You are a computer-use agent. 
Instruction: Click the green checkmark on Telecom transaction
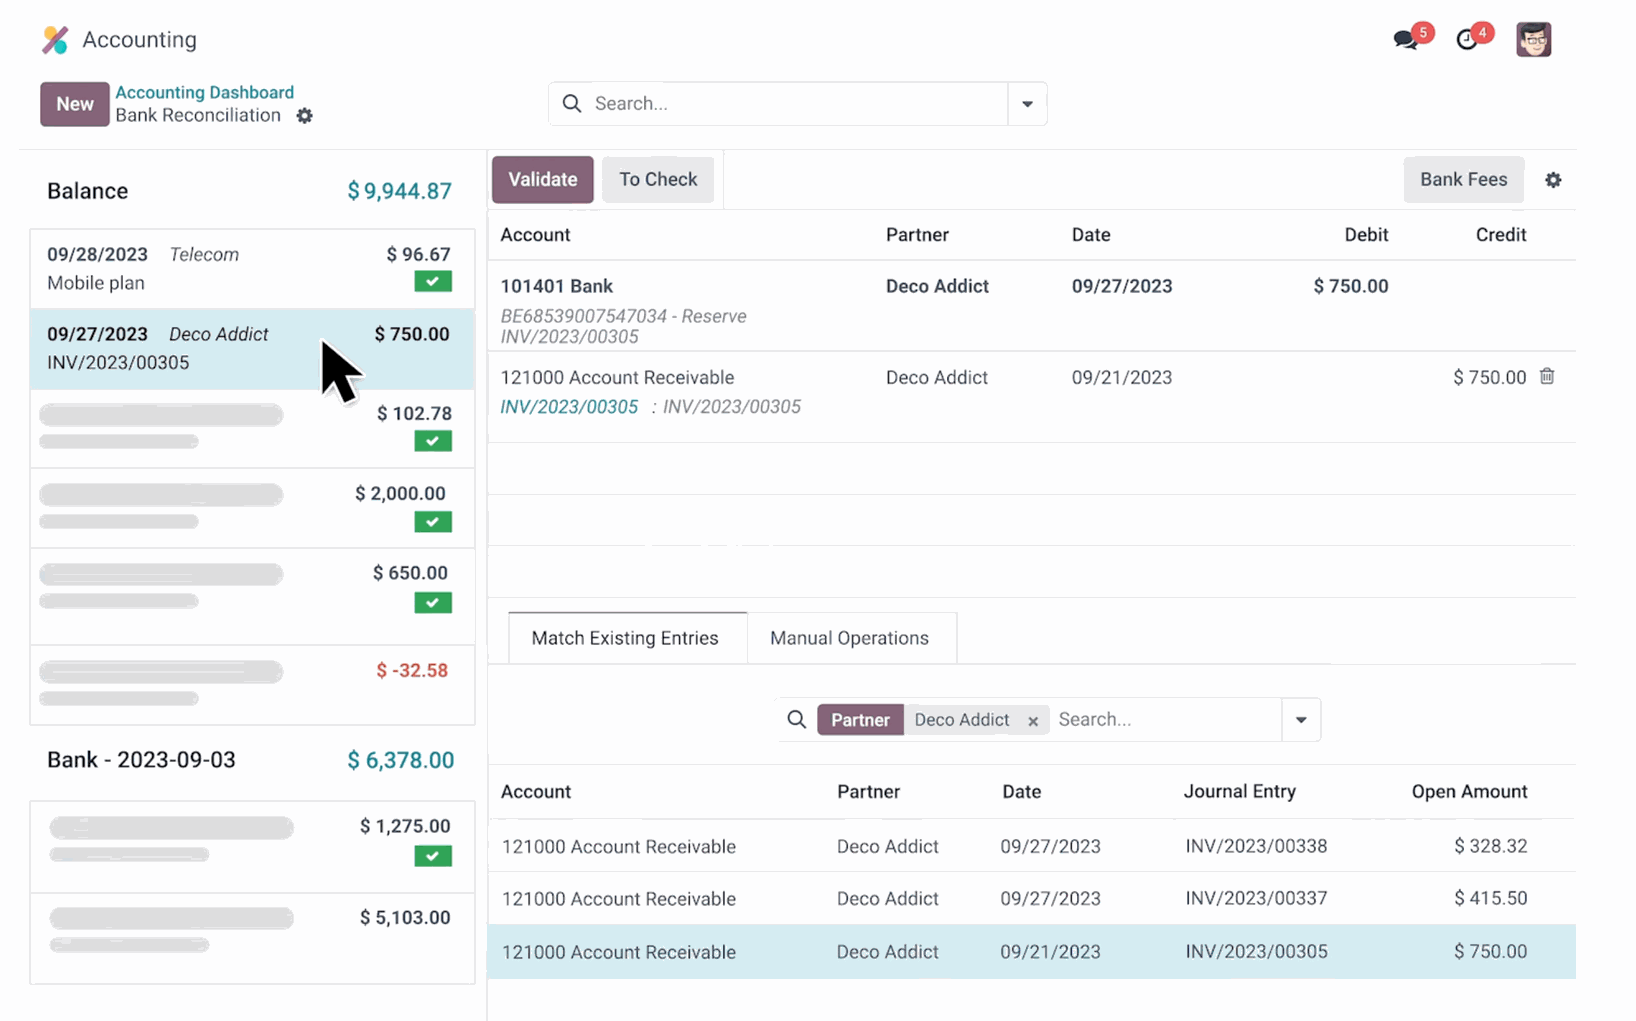(433, 282)
